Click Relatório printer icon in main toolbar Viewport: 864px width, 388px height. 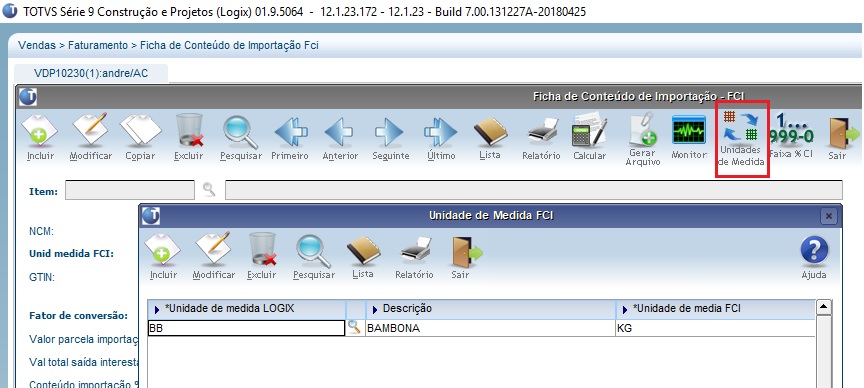click(x=541, y=138)
